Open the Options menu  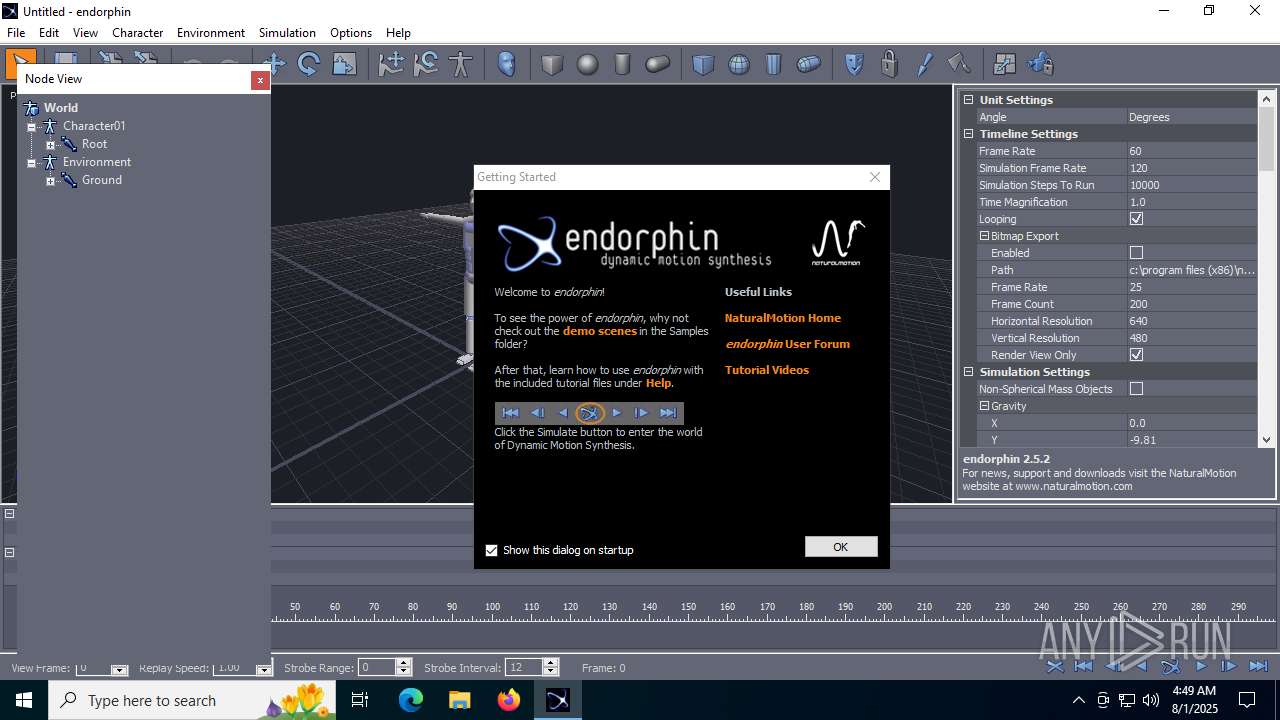click(351, 33)
